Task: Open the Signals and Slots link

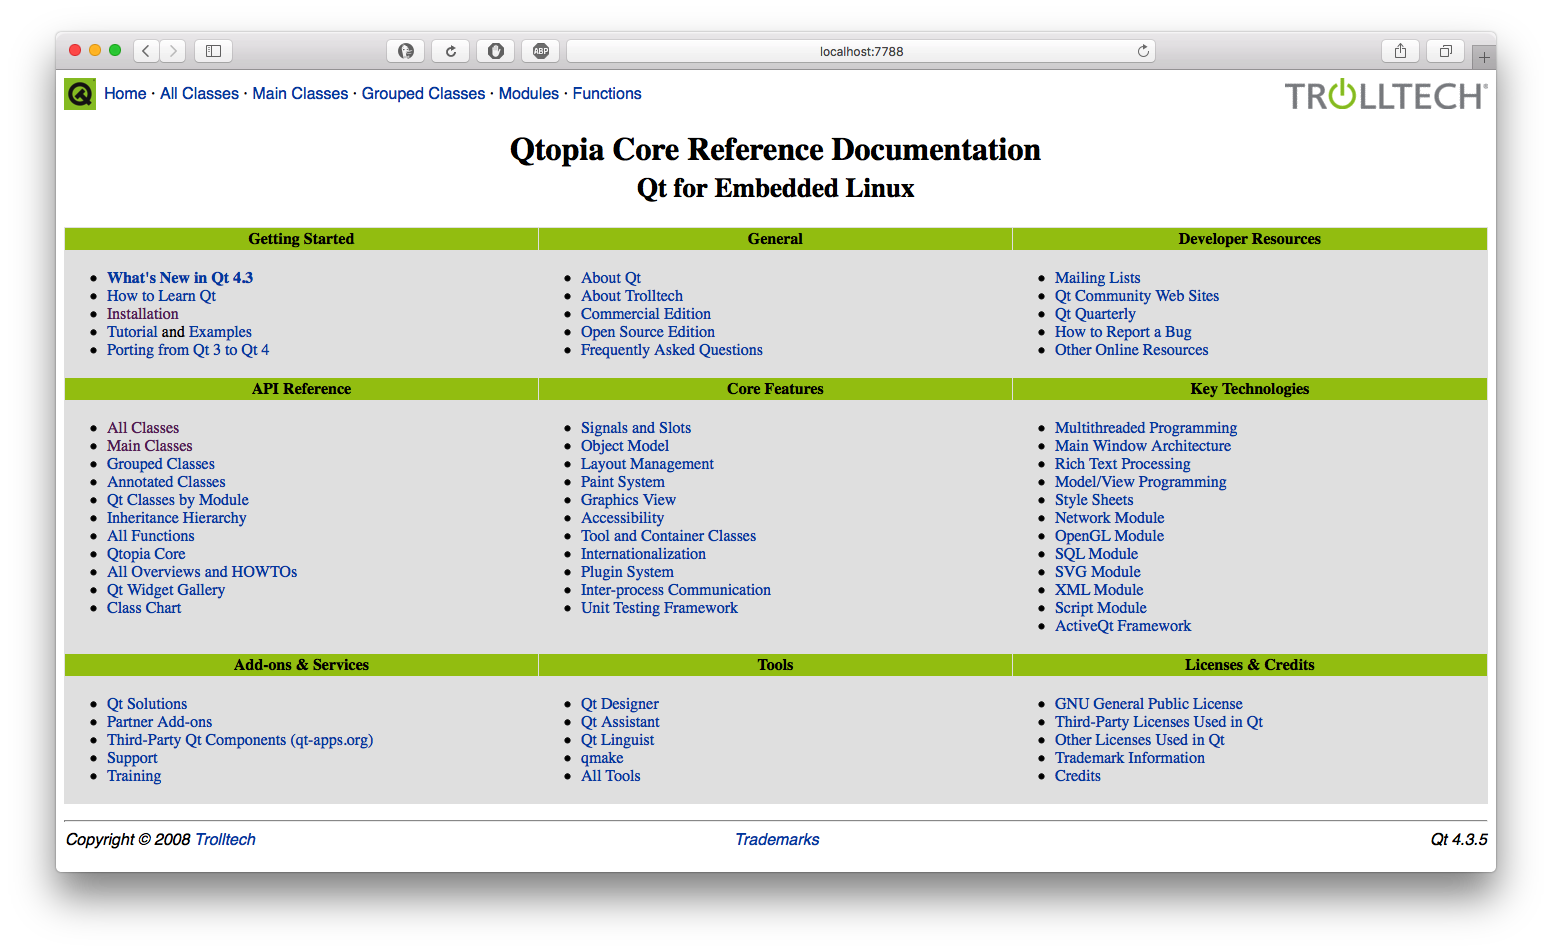Action: pyautogui.click(x=636, y=428)
